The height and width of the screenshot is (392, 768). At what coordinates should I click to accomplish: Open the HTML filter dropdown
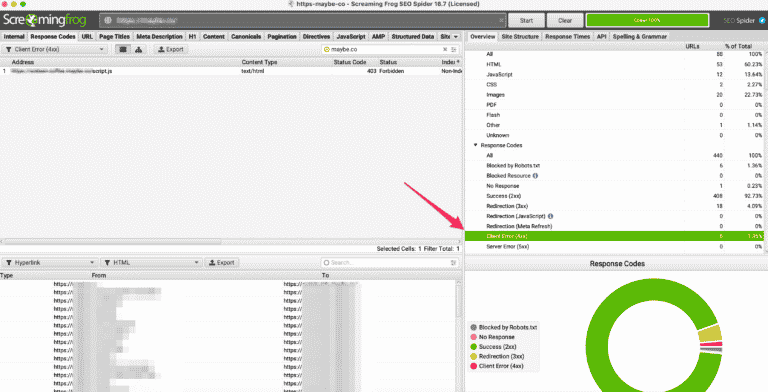coord(151,263)
